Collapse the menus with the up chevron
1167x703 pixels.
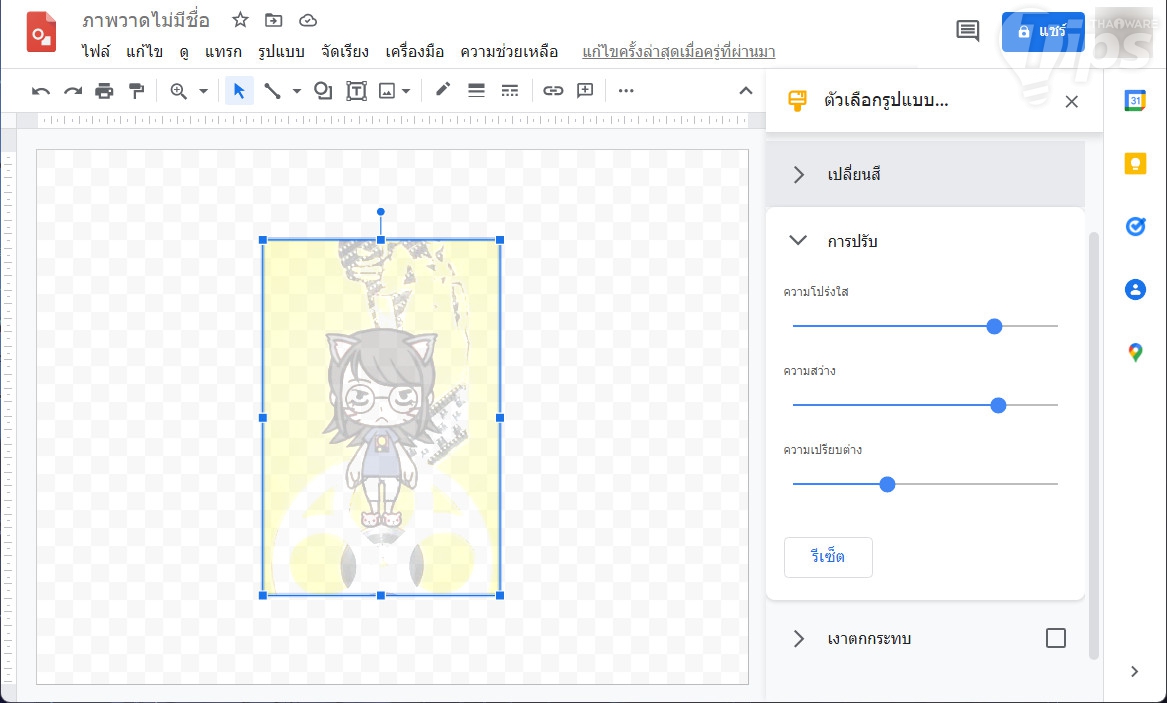pos(746,91)
